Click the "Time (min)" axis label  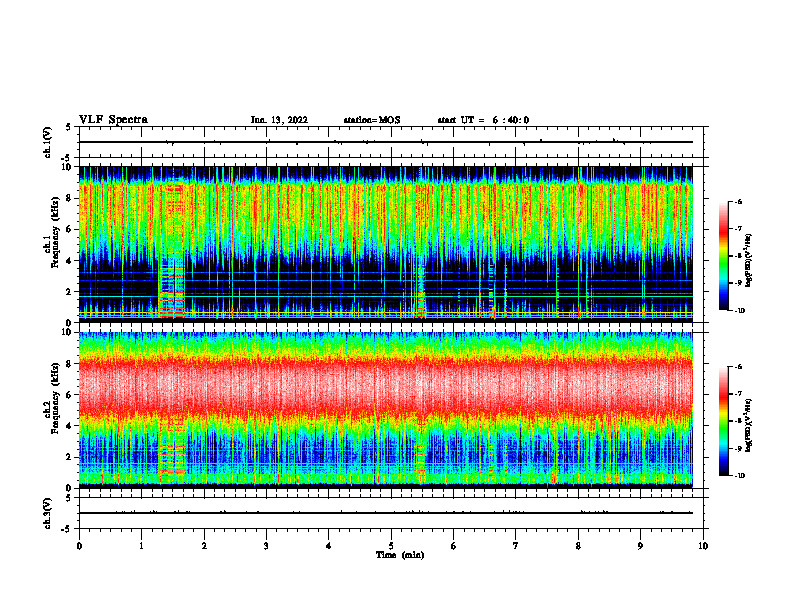pyautogui.click(x=400, y=555)
